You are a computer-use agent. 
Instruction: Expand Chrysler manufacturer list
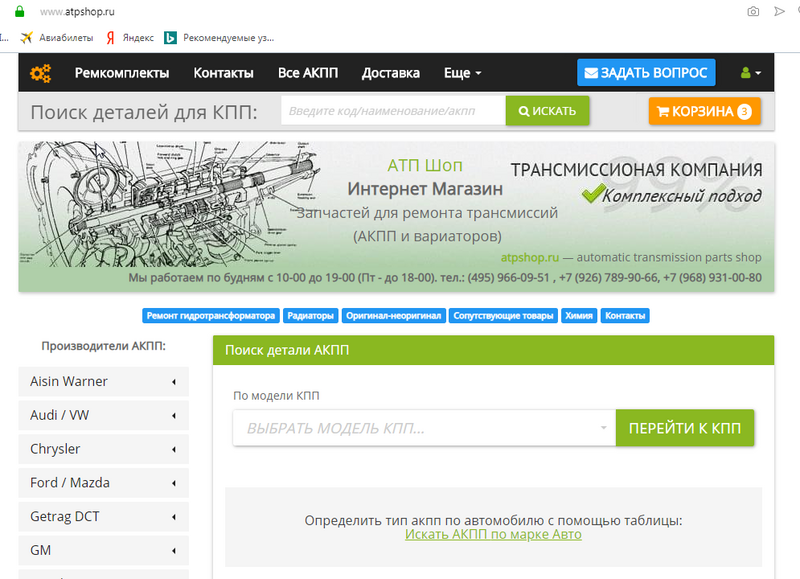point(104,449)
